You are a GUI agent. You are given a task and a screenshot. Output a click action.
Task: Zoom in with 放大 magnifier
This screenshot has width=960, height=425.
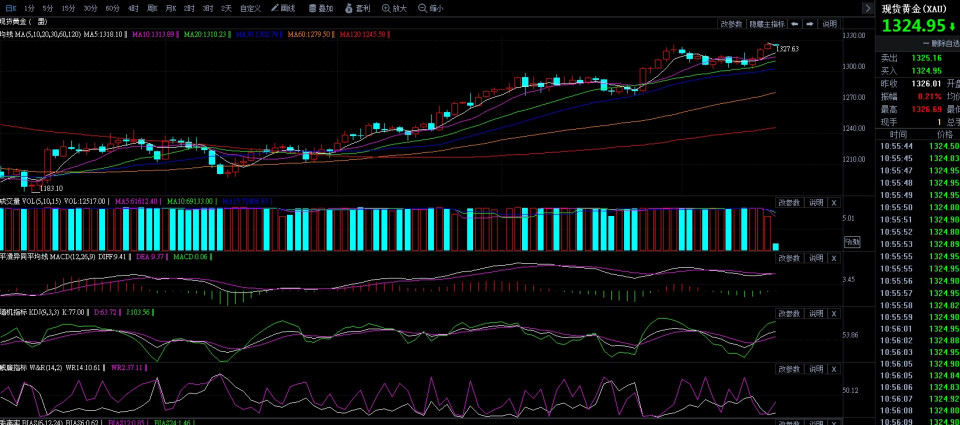point(394,8)
